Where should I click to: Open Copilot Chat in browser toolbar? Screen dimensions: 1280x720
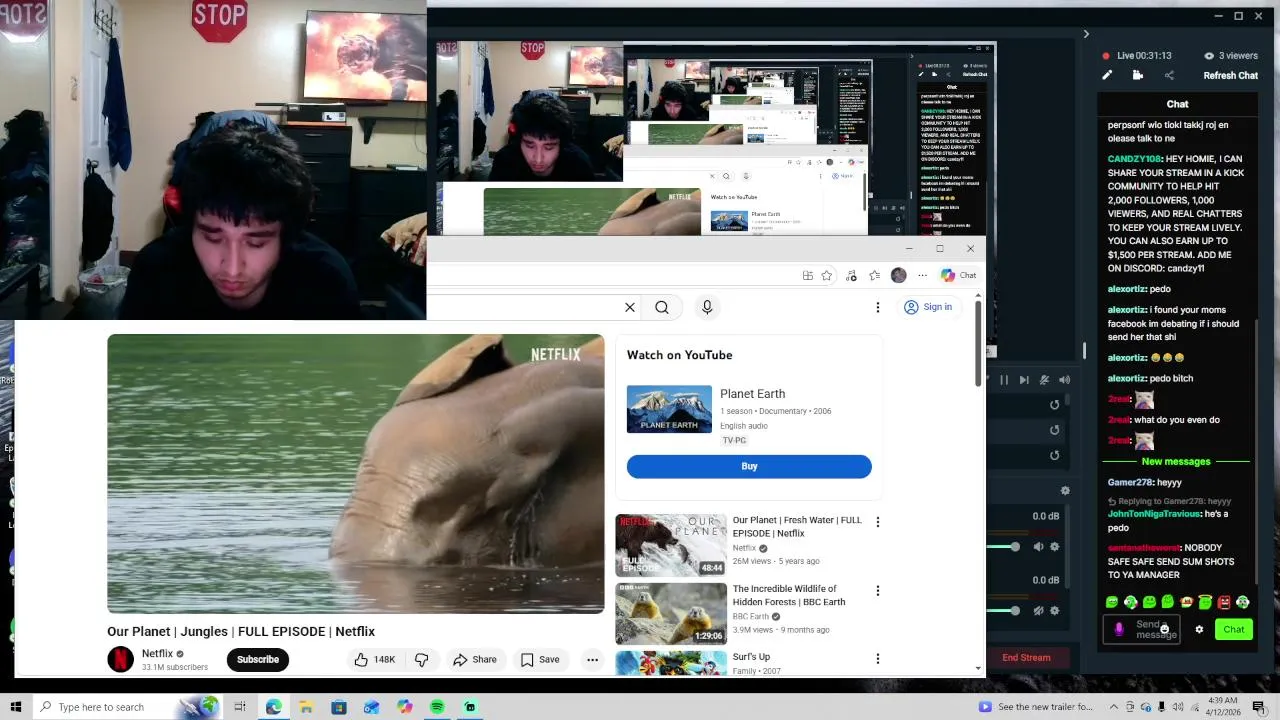pyautogui.click(x=958, y=276)
